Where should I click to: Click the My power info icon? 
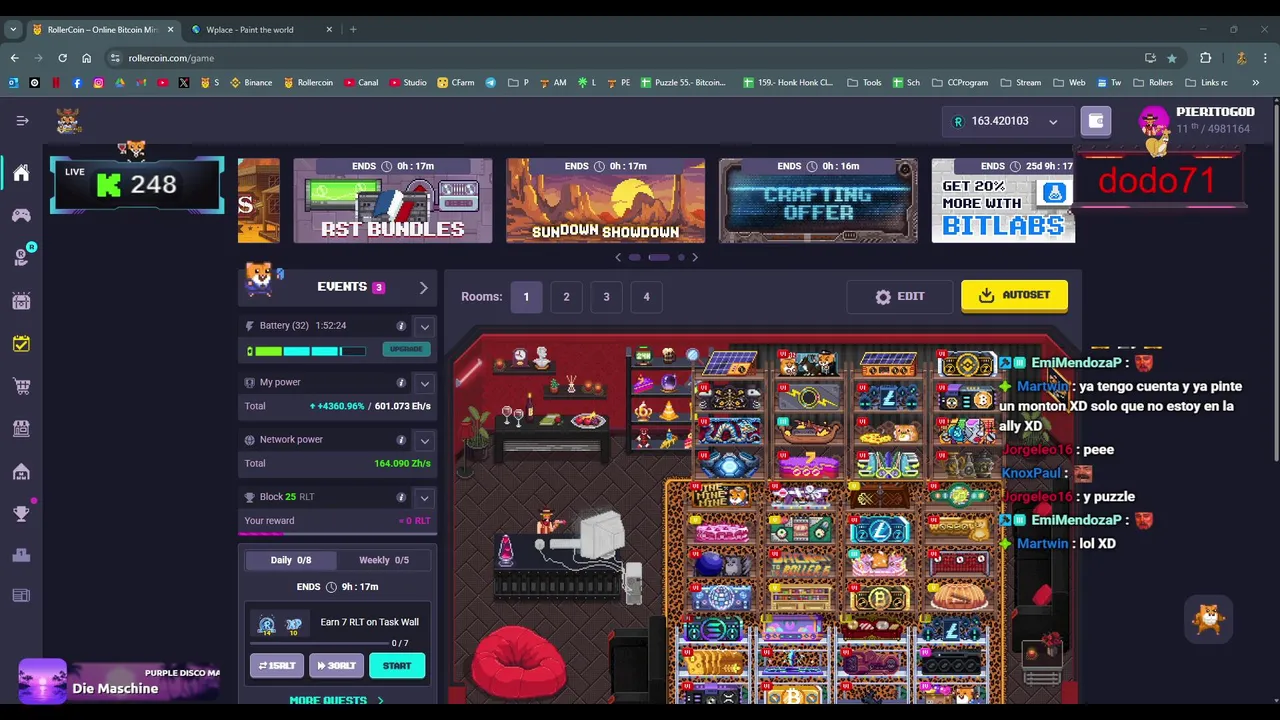pos(401,383)
